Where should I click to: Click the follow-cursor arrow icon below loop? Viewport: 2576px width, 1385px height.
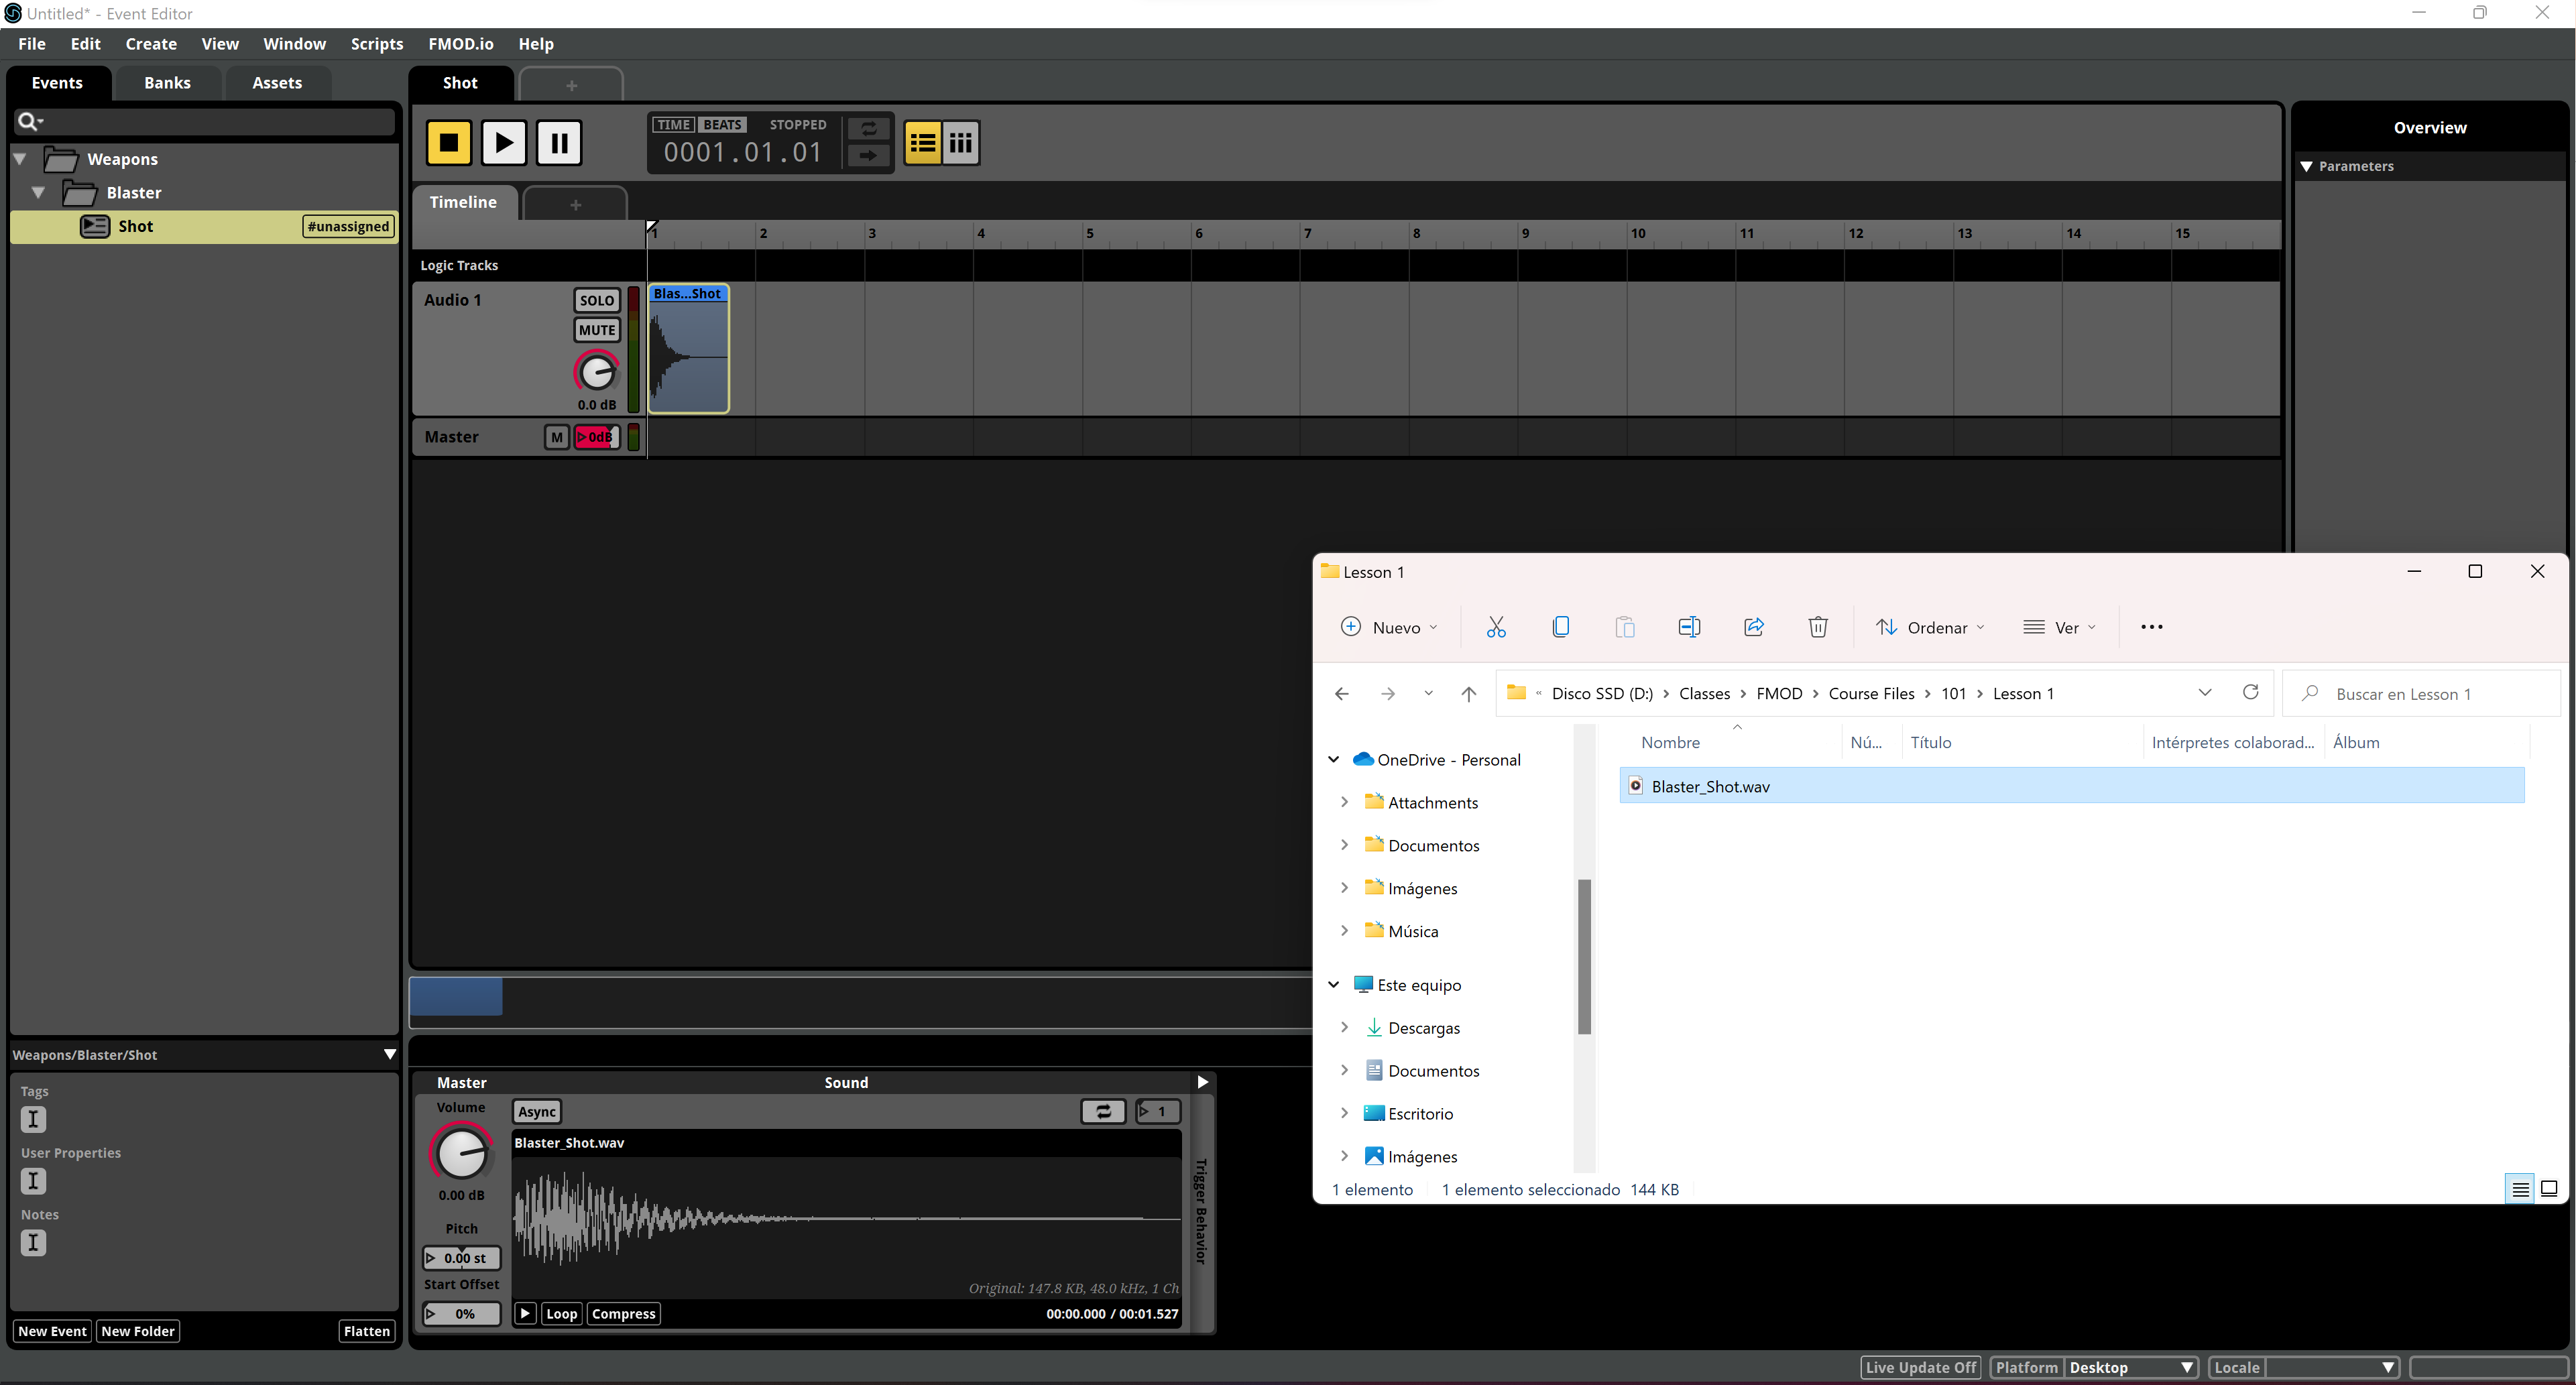pyautogui.click(x=868, y=155)
